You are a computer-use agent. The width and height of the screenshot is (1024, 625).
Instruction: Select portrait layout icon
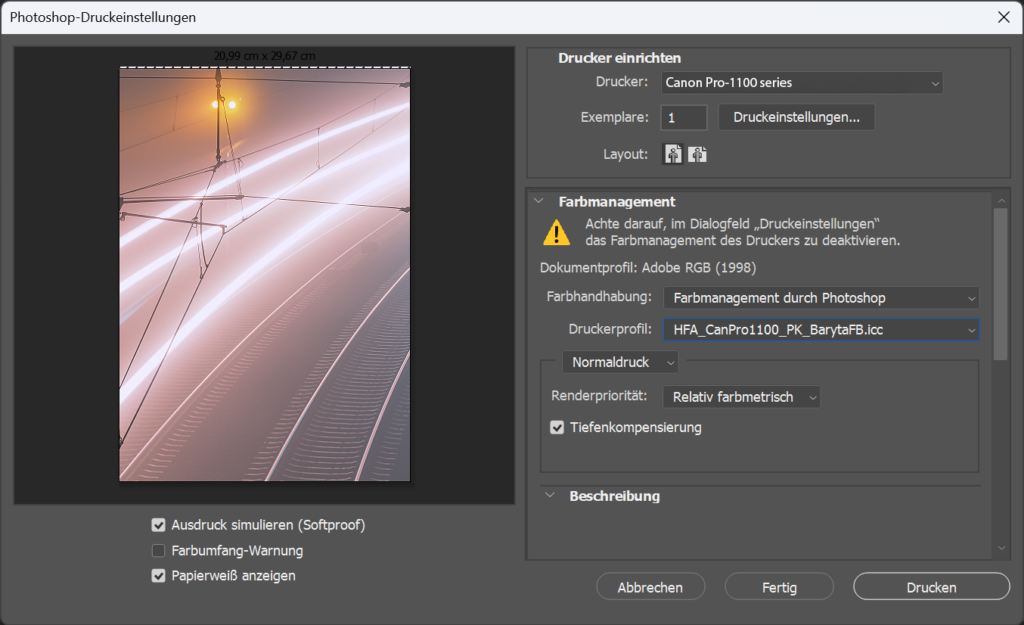[673, 154]
